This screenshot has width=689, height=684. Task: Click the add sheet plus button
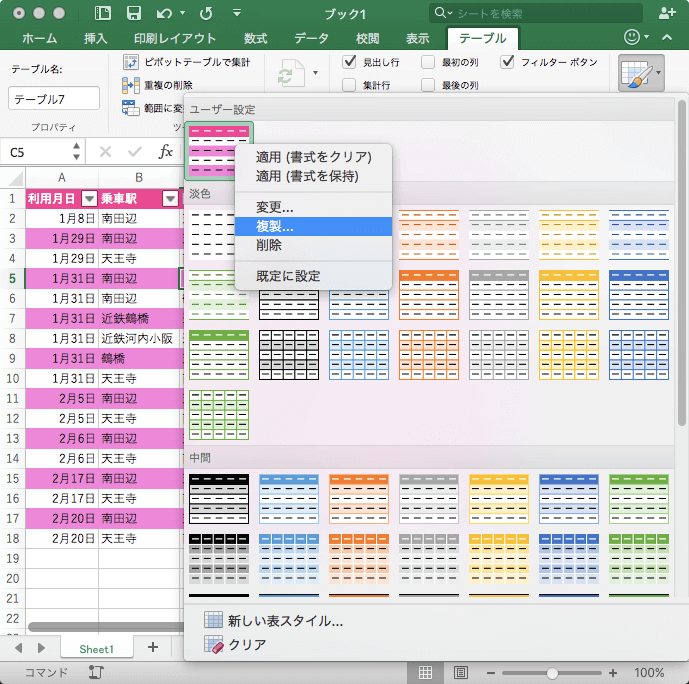(153, 648)
